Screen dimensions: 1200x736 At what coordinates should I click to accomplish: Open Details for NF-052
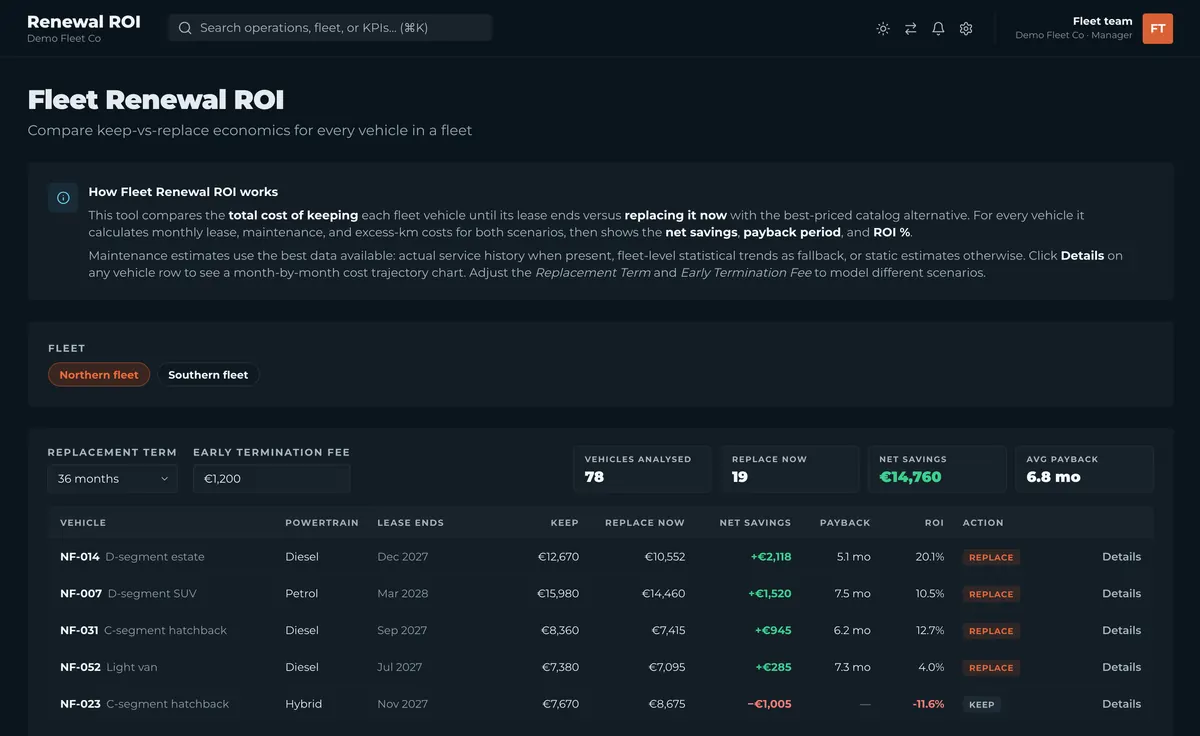coord(1121,667)
